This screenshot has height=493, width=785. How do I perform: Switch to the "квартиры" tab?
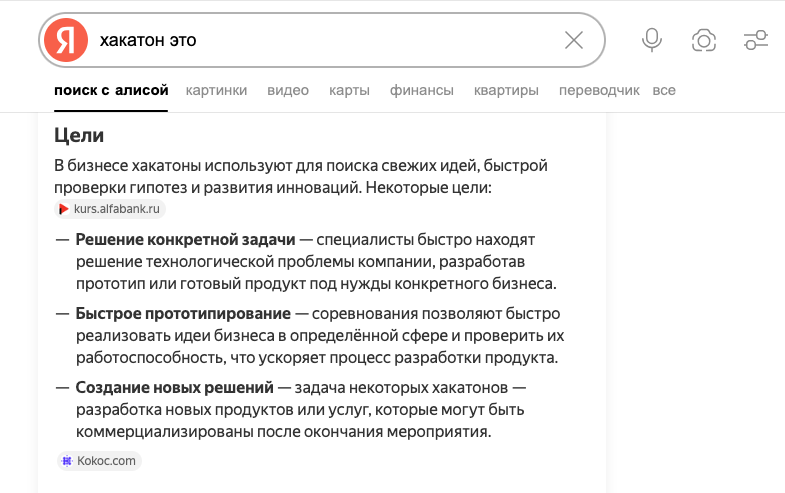pos(506,90)
